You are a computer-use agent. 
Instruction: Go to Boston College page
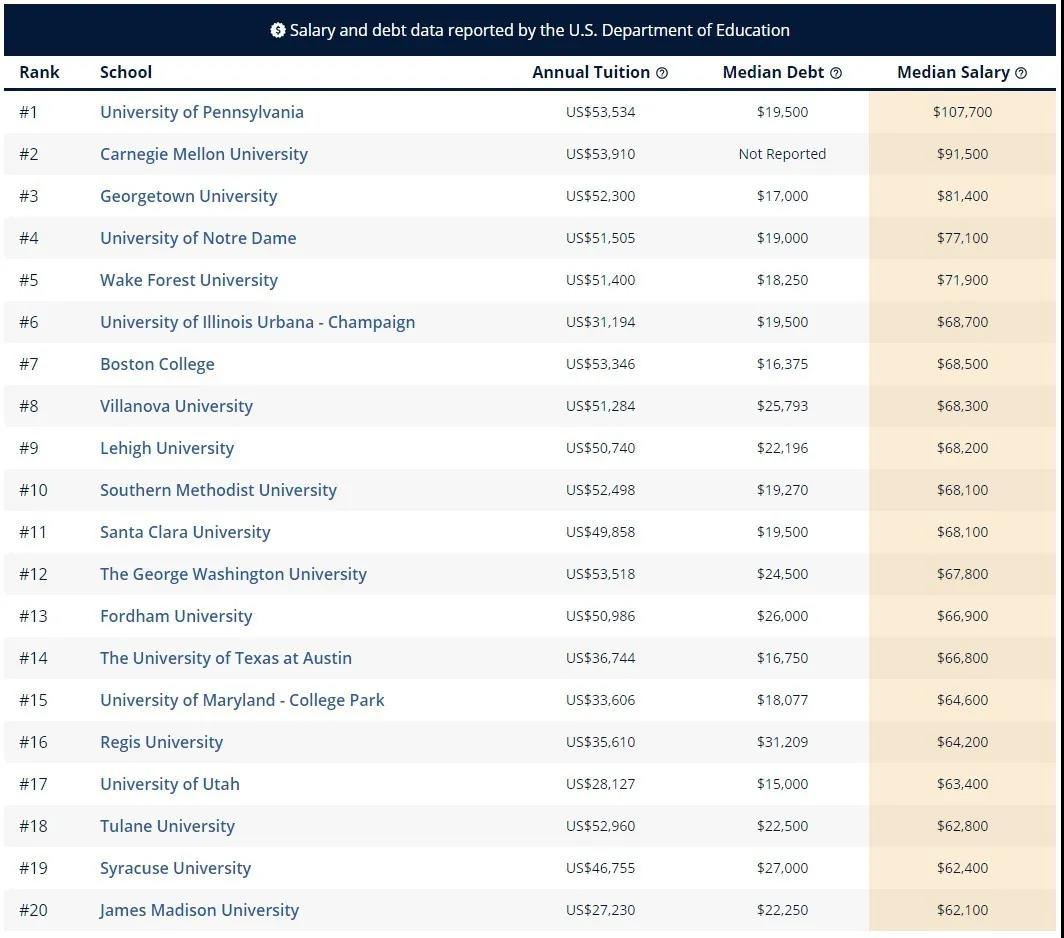[157, 364]
